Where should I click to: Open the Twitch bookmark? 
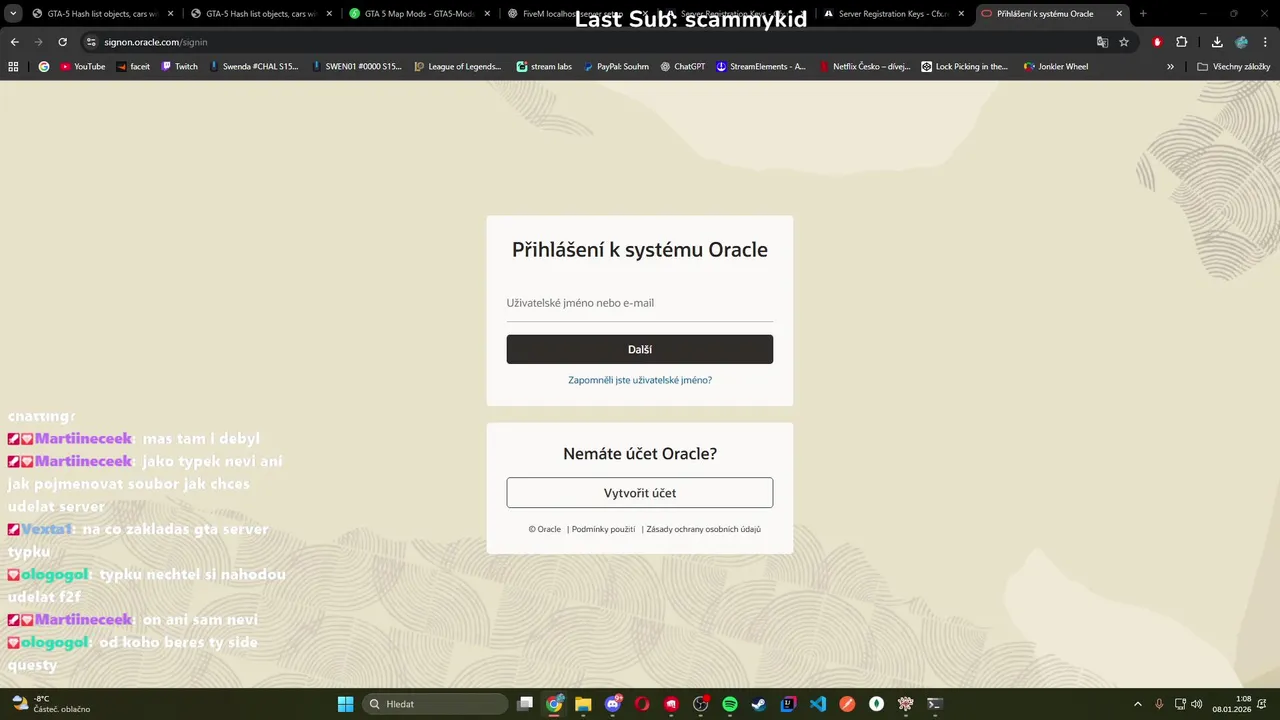click(179, 66)
